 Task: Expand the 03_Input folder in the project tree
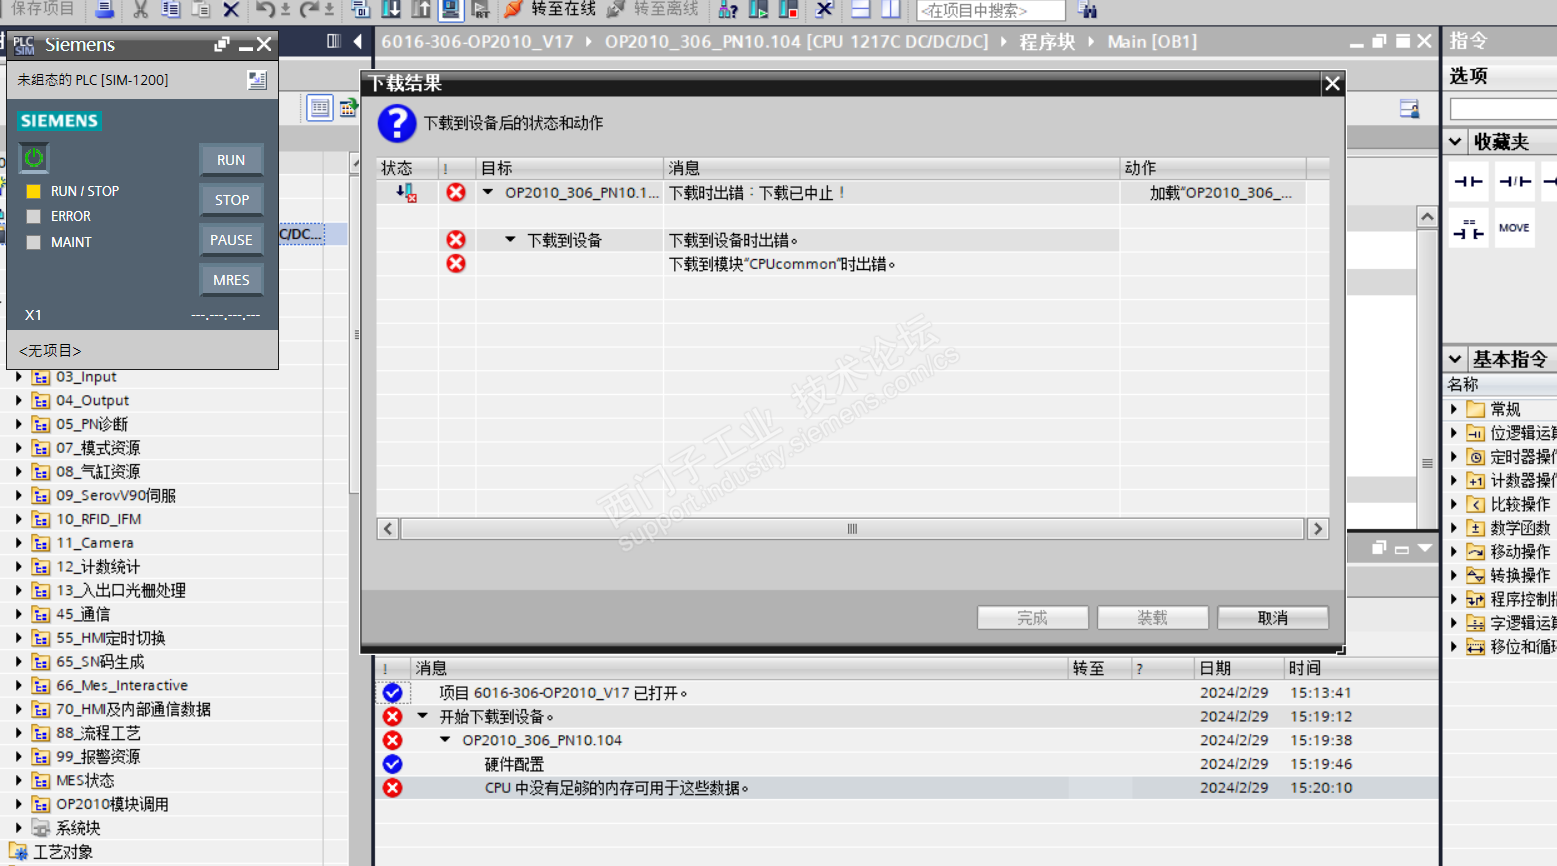coord(19,377)
